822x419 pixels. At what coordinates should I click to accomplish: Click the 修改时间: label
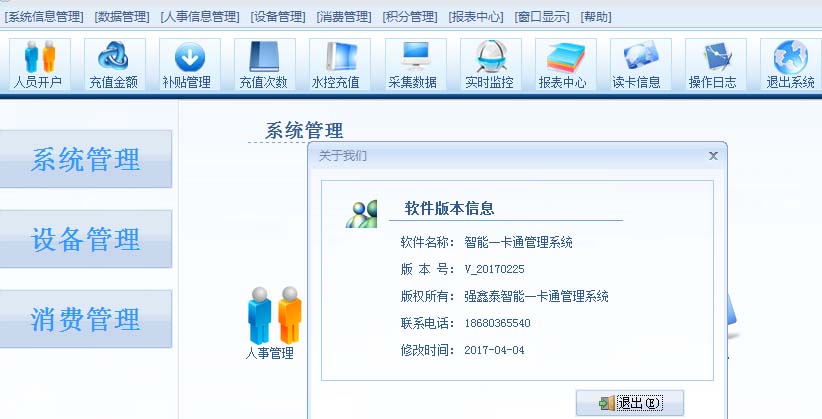(x=427, y=350)
